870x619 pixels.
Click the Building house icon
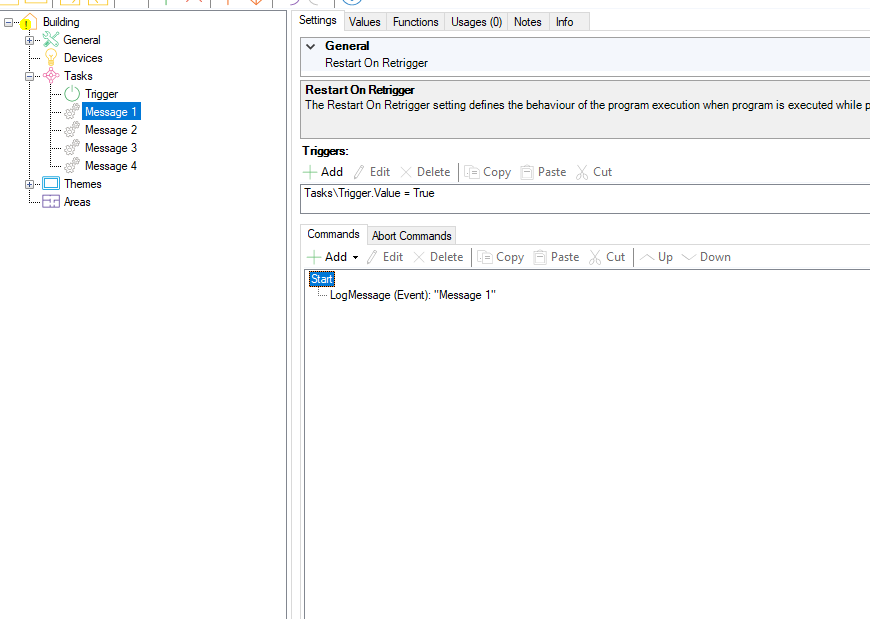coord(29,22)
